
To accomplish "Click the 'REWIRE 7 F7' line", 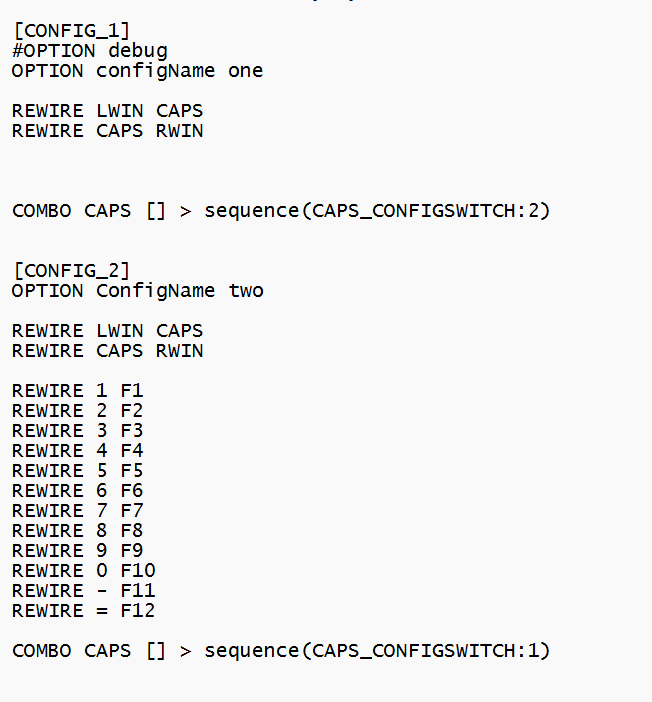I will tap(77, 510).
